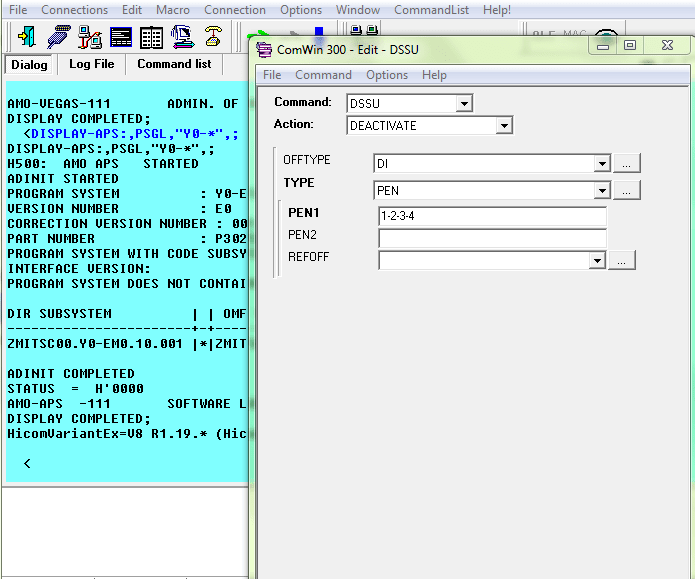The height and width of the screenshot is (579, 695).
Task: Click the serial cable connector icon
Action: coord(59,37)
